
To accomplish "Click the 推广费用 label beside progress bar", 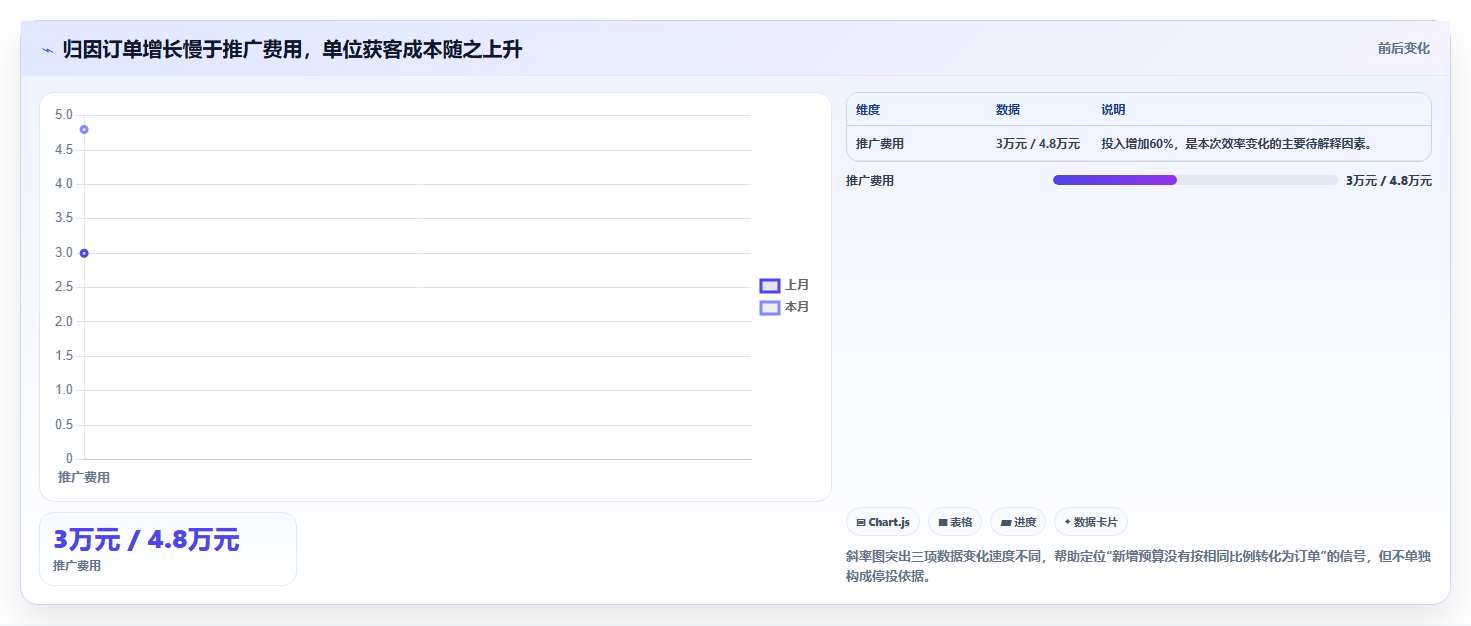I will [870, 181].
